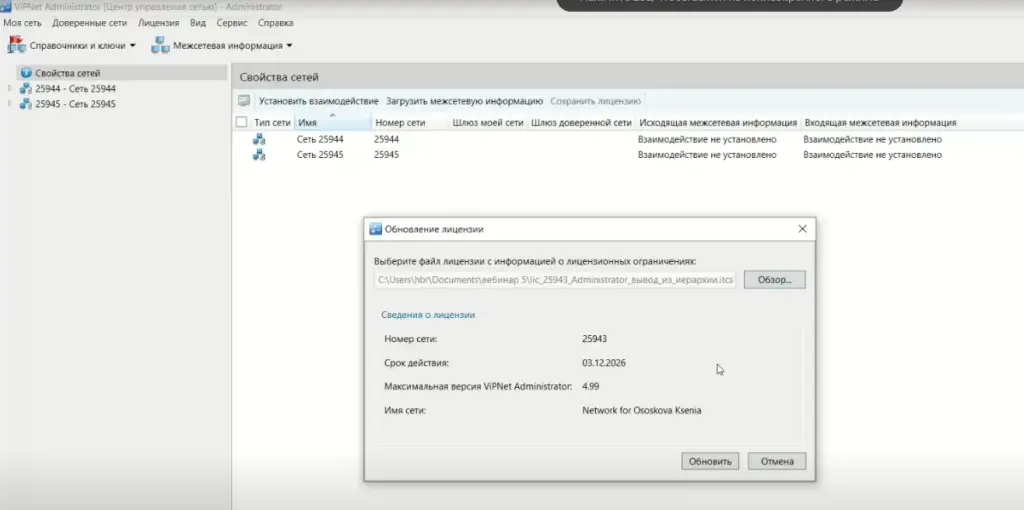Open the Справка menu
The height and width of the screenshot is (510, 1024).
pyautogui.click(x=276, y=23)
